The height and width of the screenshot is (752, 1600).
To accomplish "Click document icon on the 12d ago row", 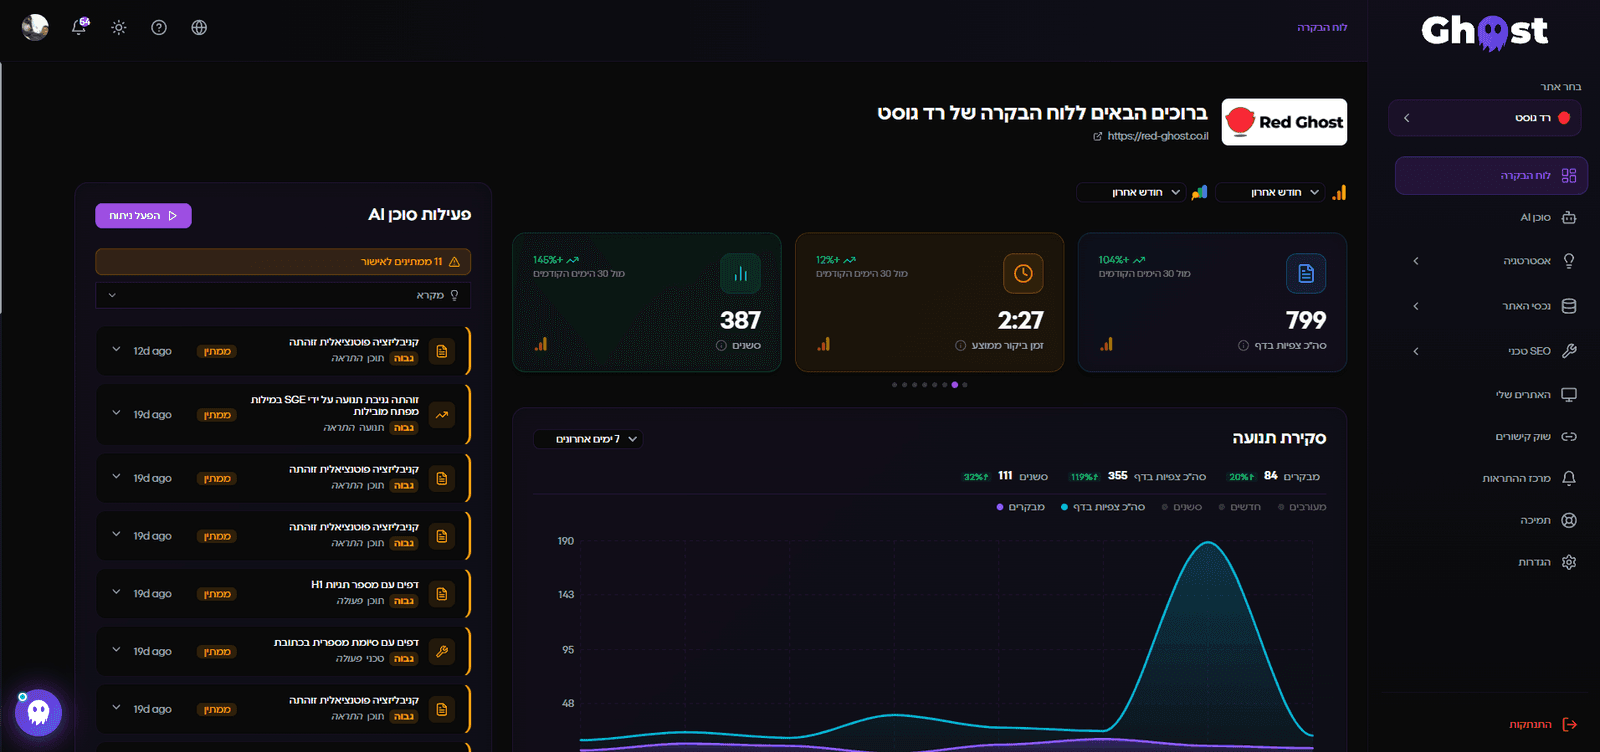I will pos(442,351).
